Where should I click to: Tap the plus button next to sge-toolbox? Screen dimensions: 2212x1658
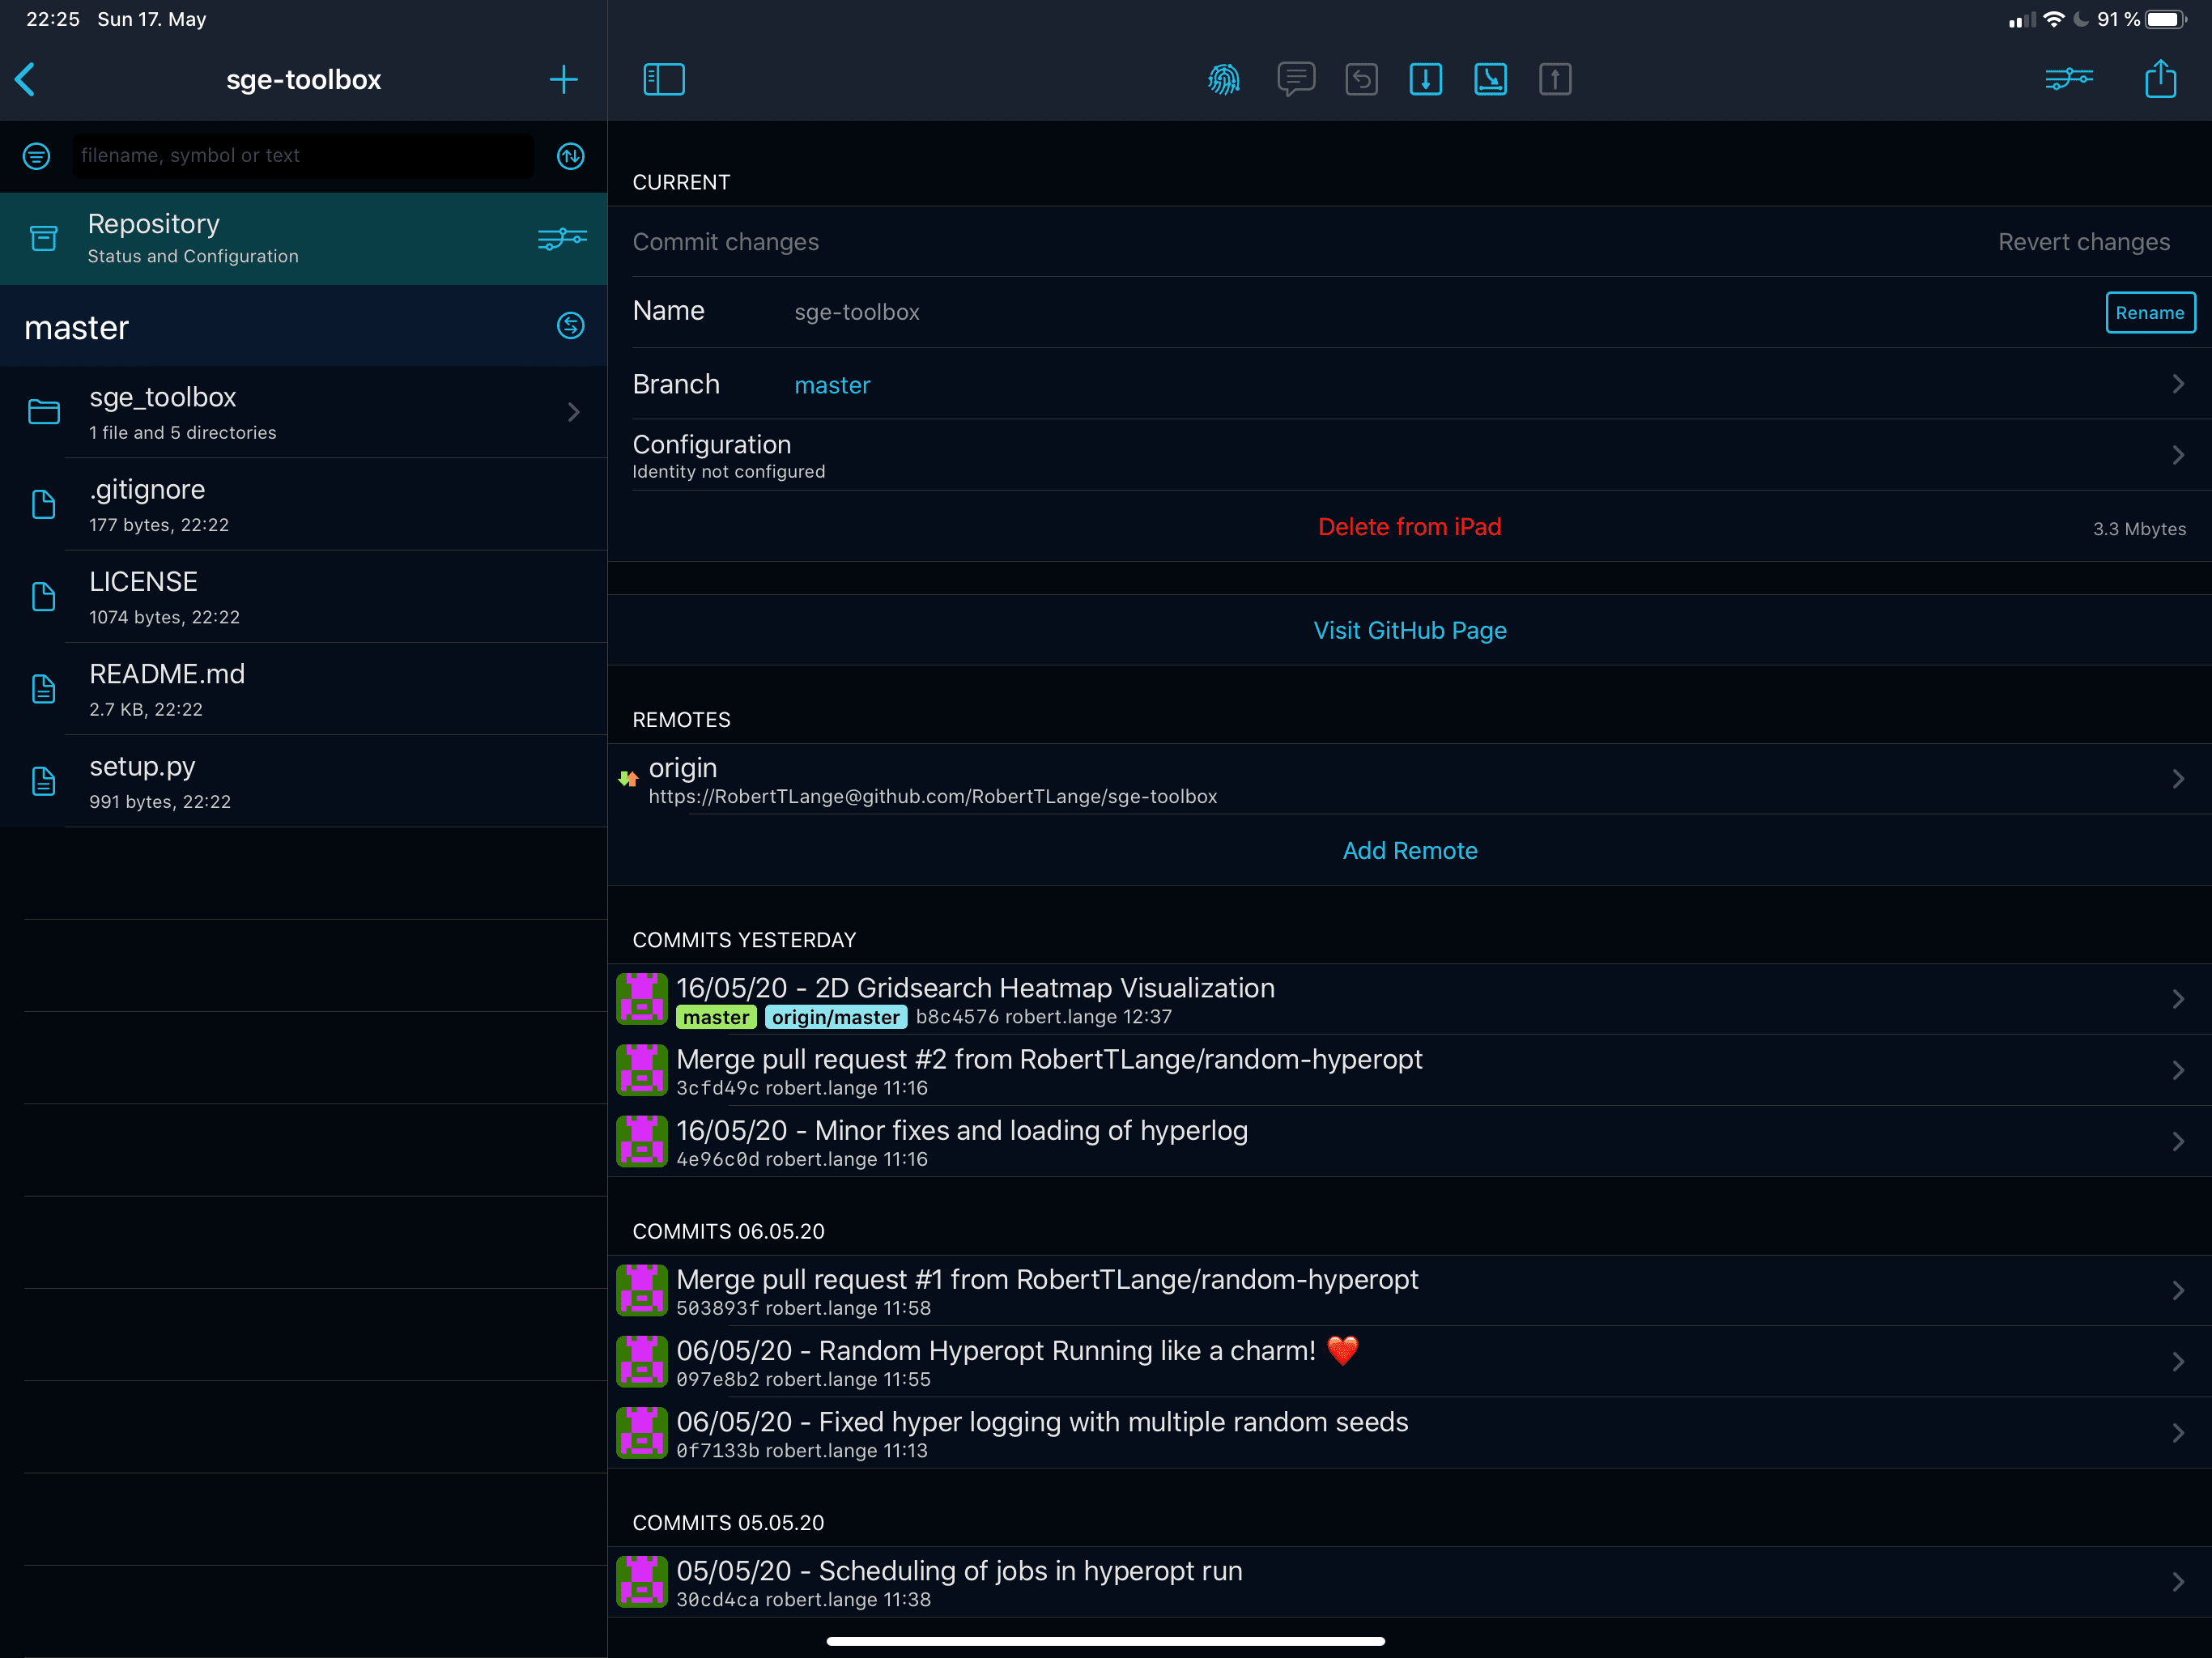tap(564, 79)
